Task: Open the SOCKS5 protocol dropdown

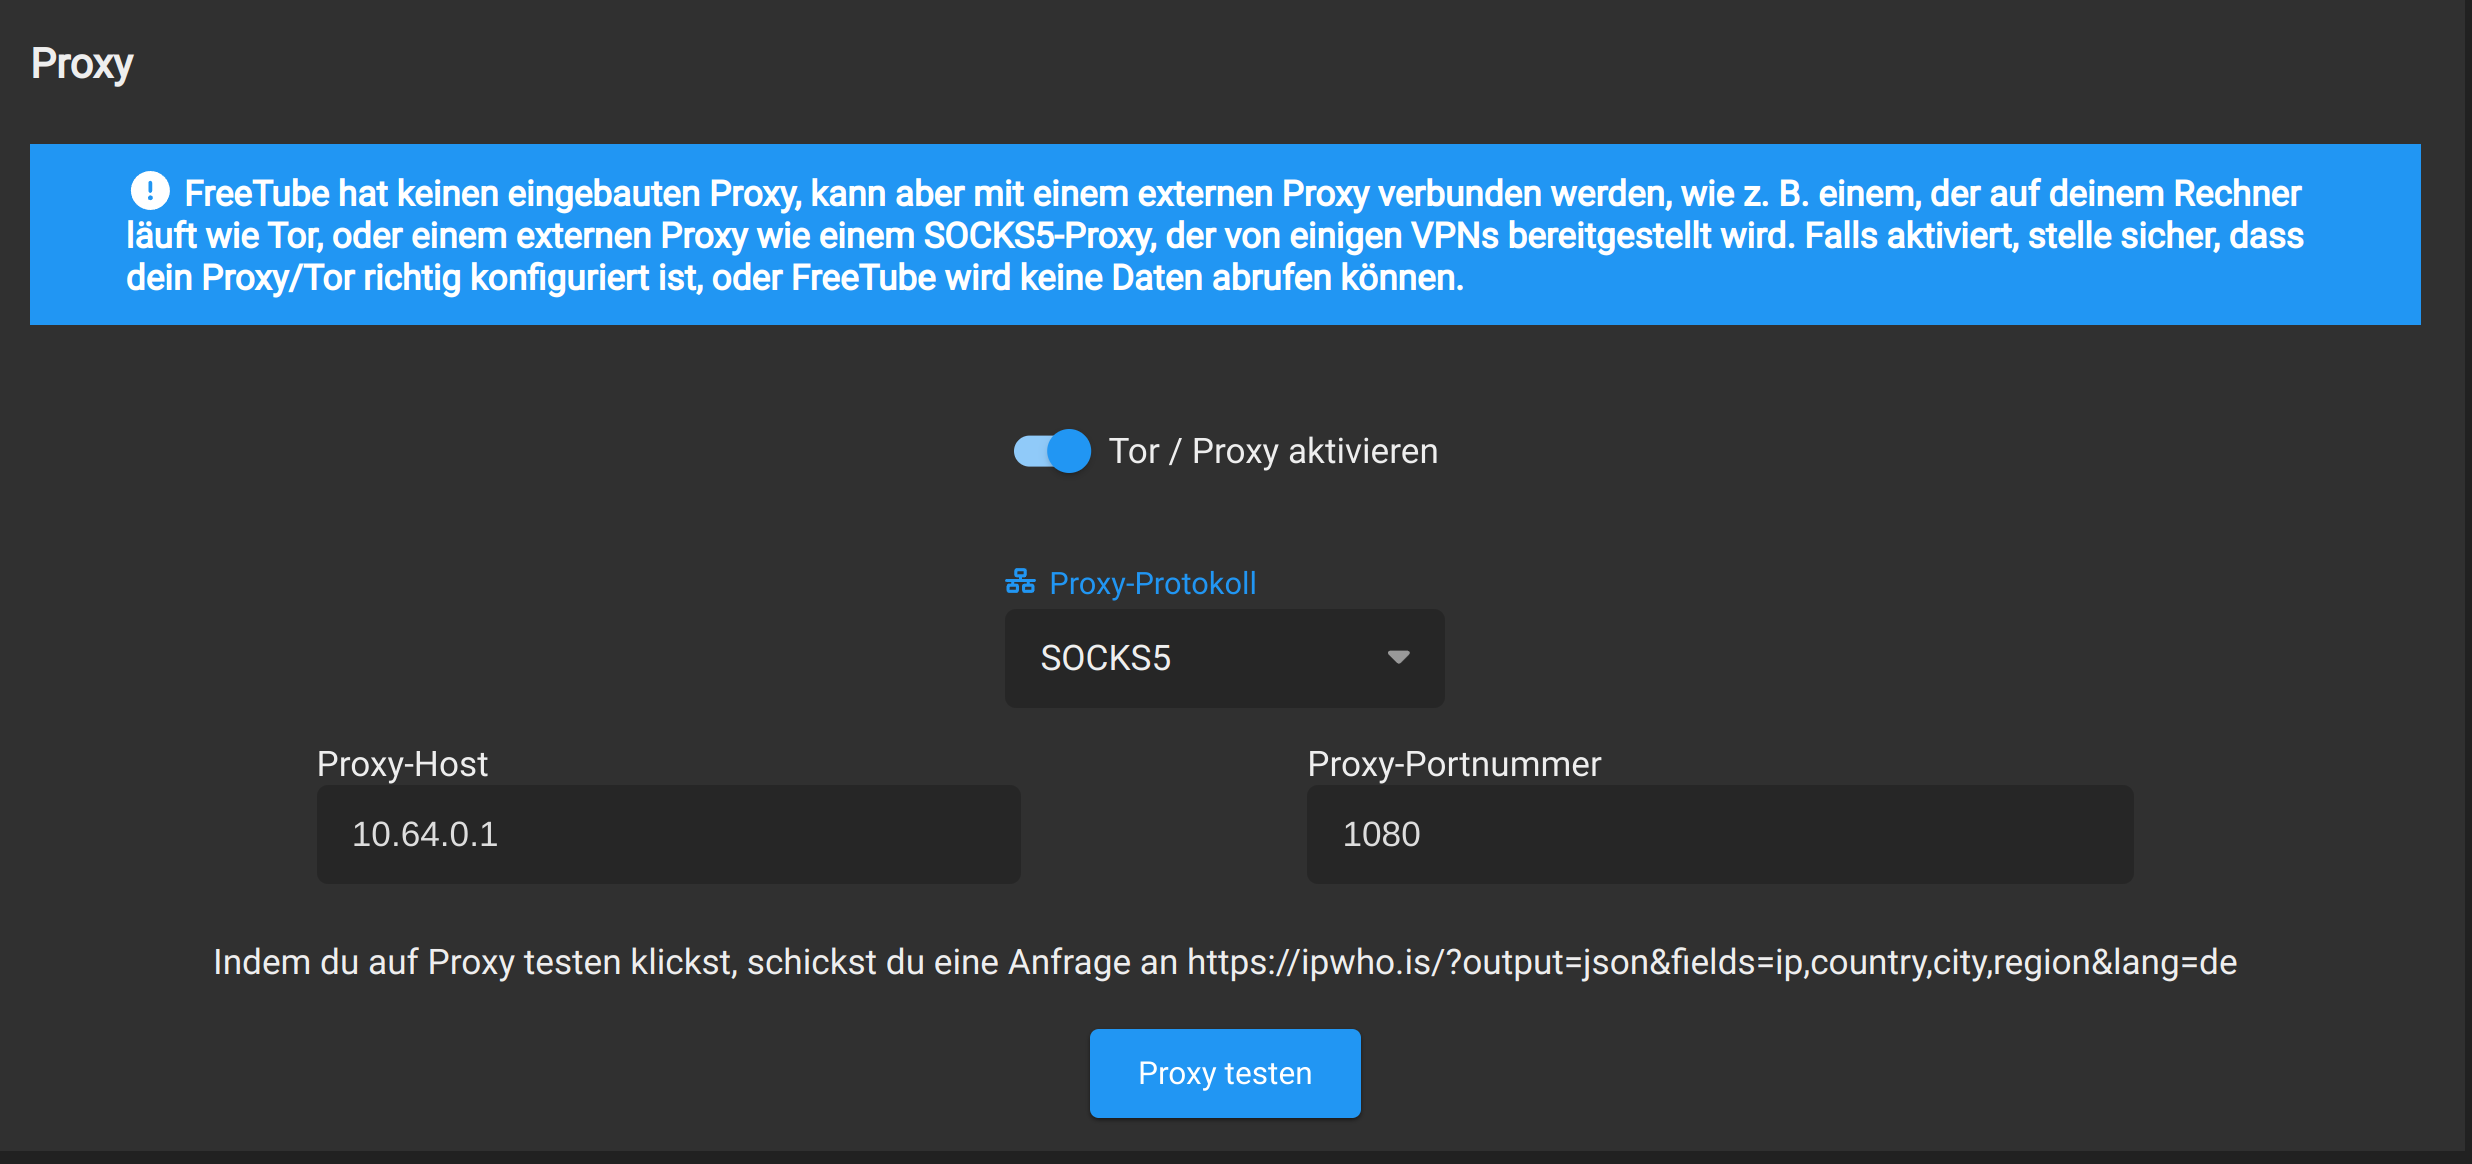Action: coord(1224,658)
